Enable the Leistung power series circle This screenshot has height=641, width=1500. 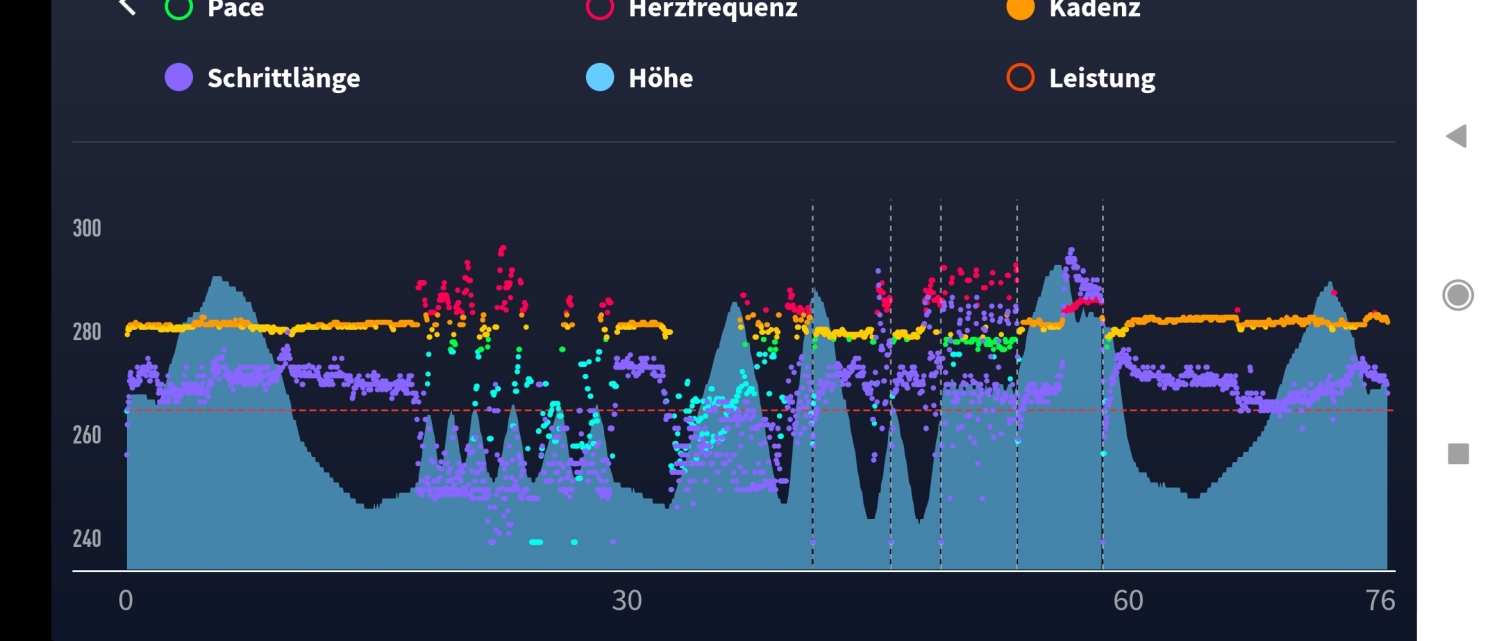coord(1020,78)
